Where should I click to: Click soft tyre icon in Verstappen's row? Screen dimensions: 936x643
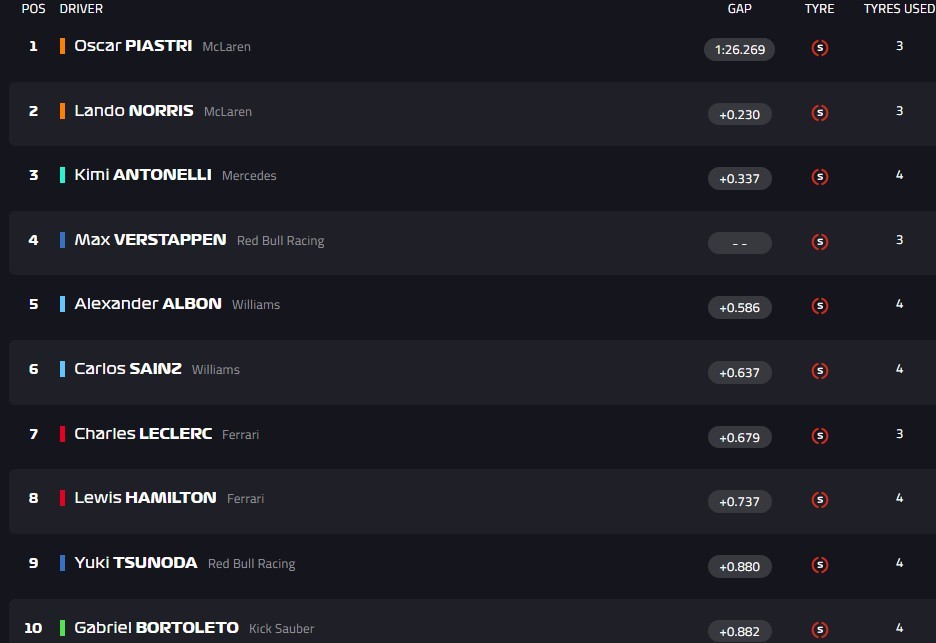[820, 241]
